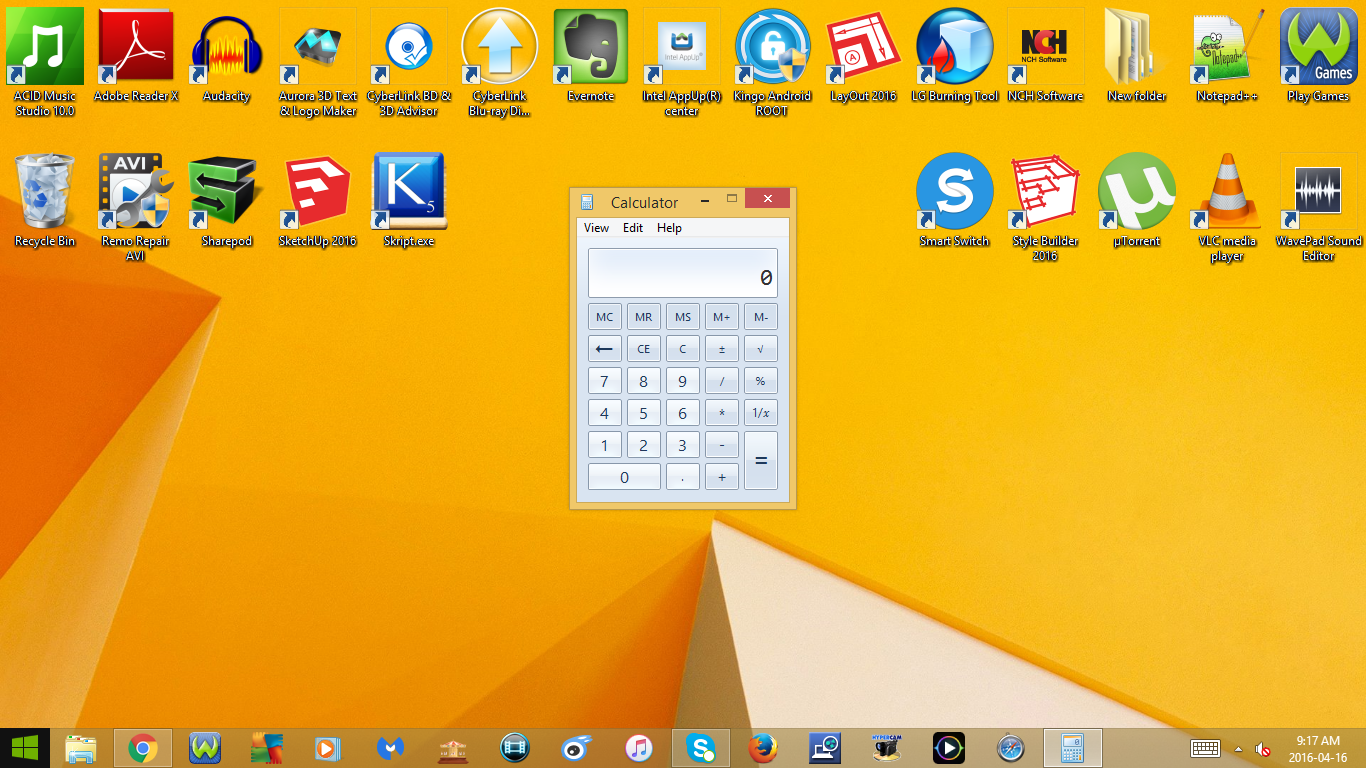Click digit 5 on Calculator
The height and width of the screenshot is (768, 1366).
(x=643, y=413)
